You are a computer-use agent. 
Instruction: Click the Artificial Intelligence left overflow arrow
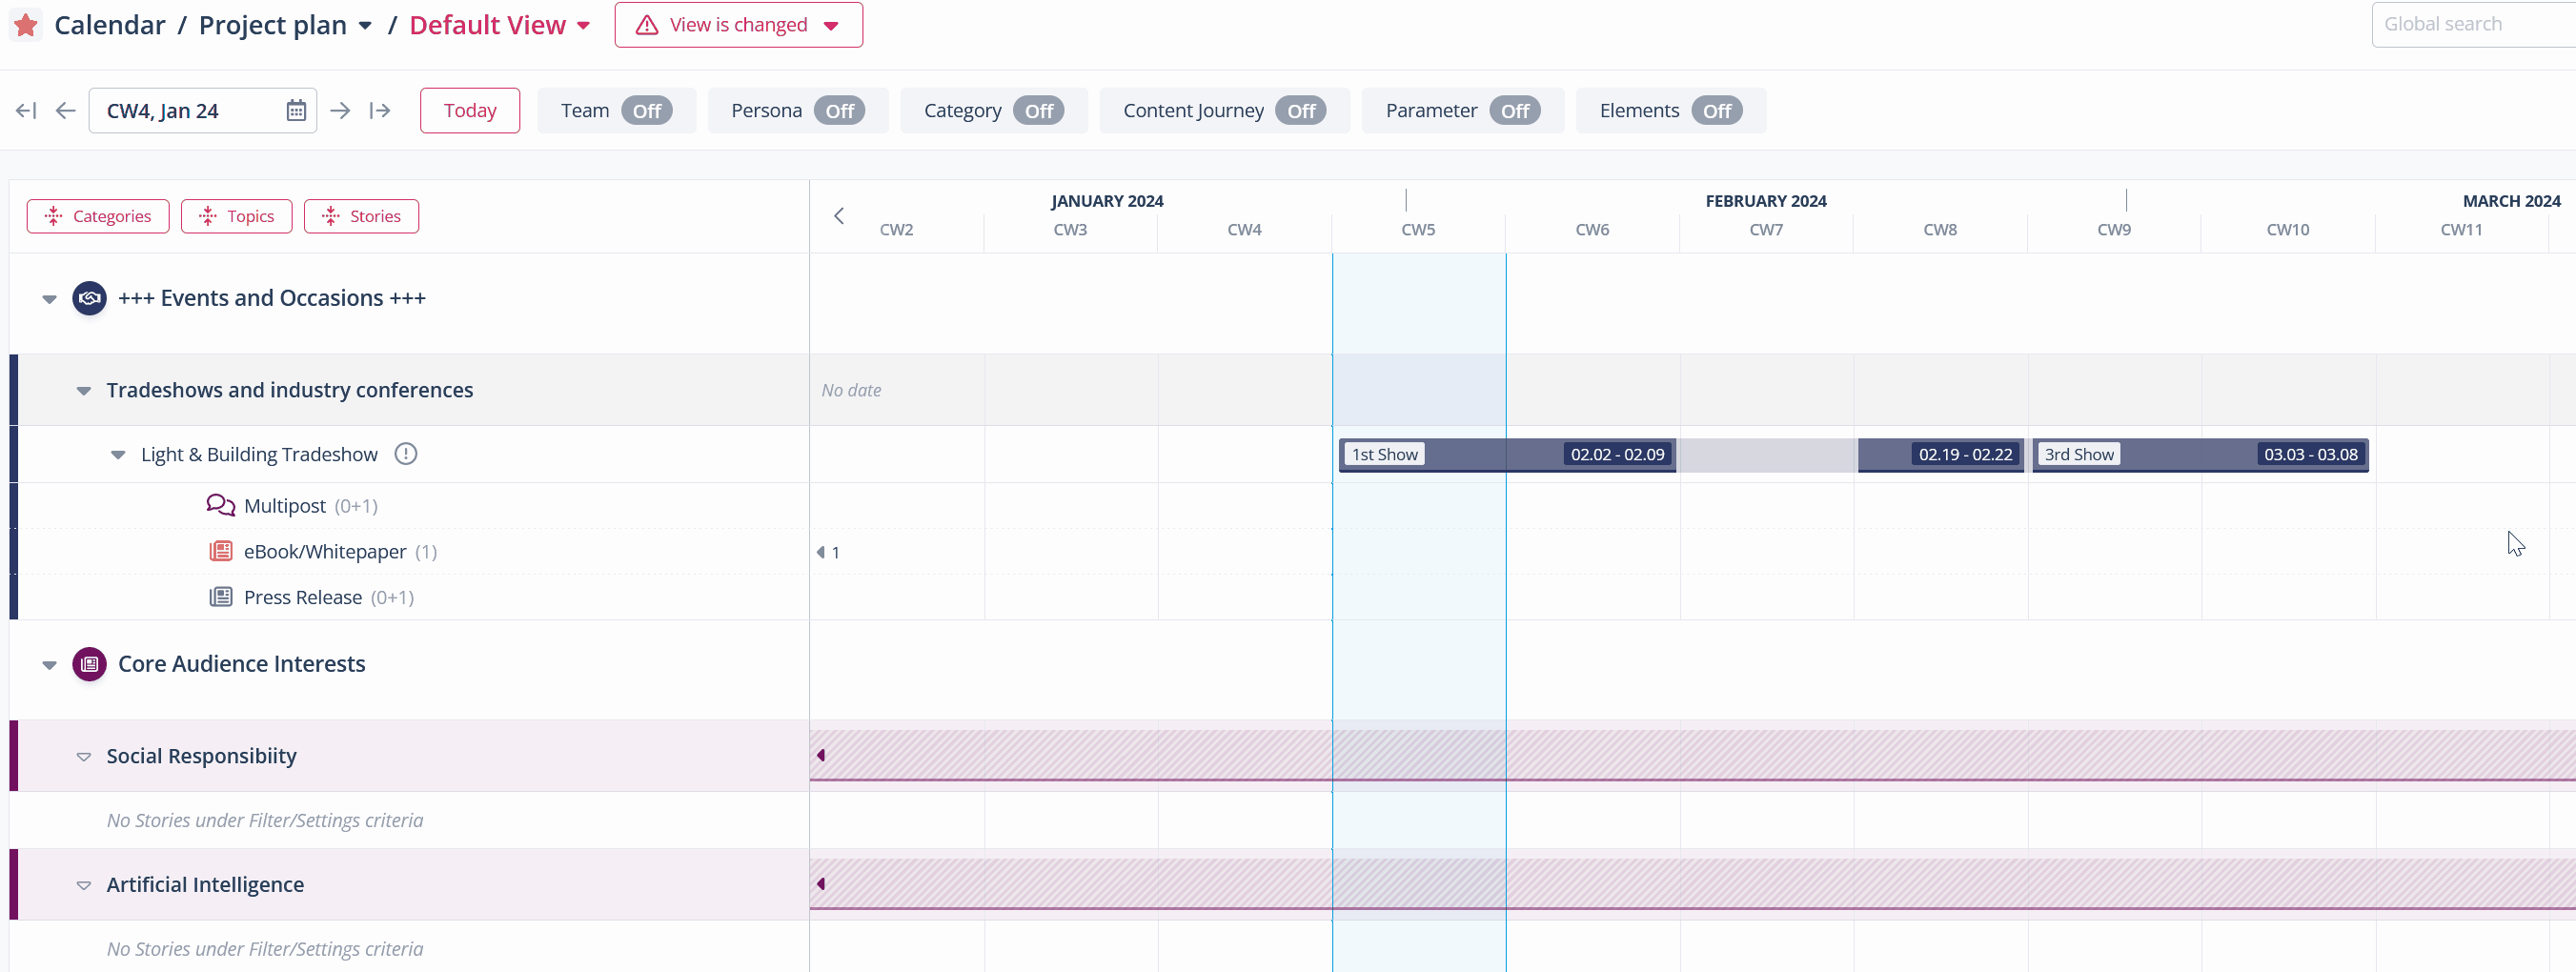[820, 884]
